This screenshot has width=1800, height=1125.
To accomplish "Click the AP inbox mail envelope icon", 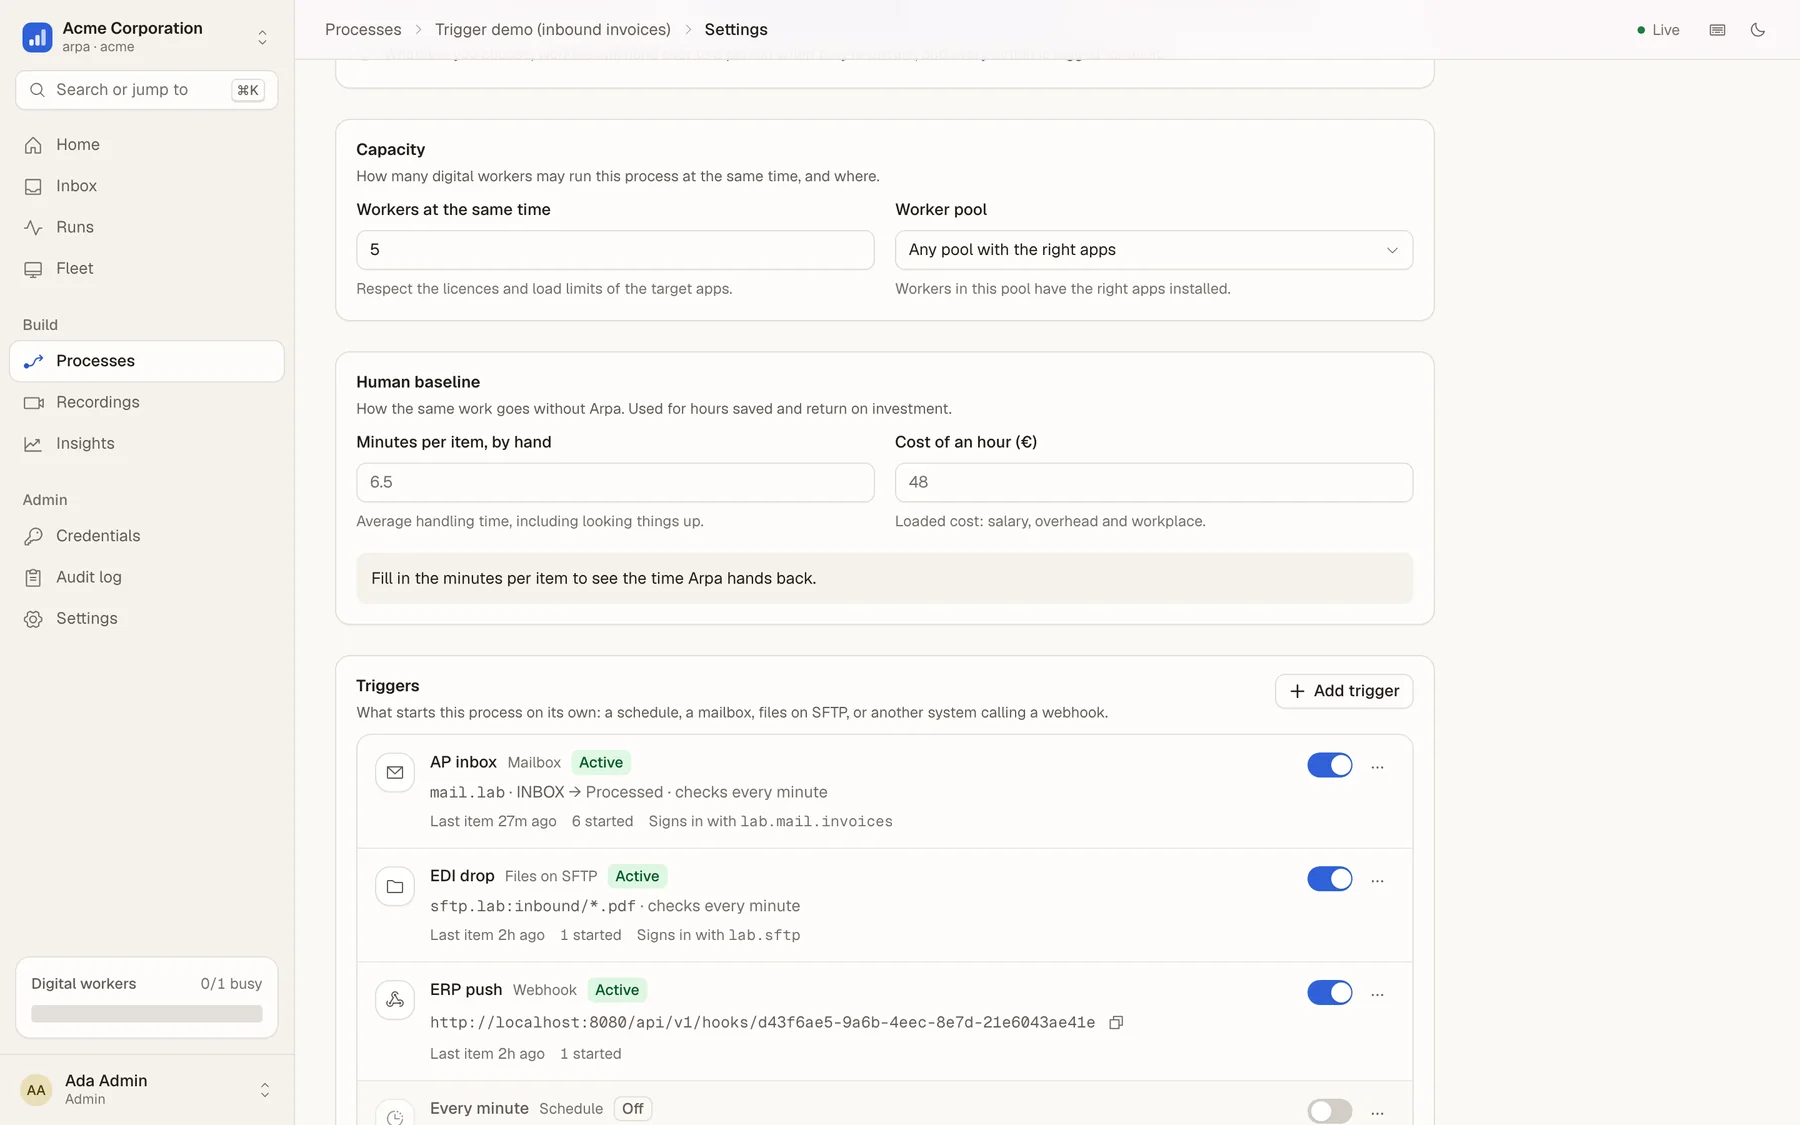I will (395, 772).
